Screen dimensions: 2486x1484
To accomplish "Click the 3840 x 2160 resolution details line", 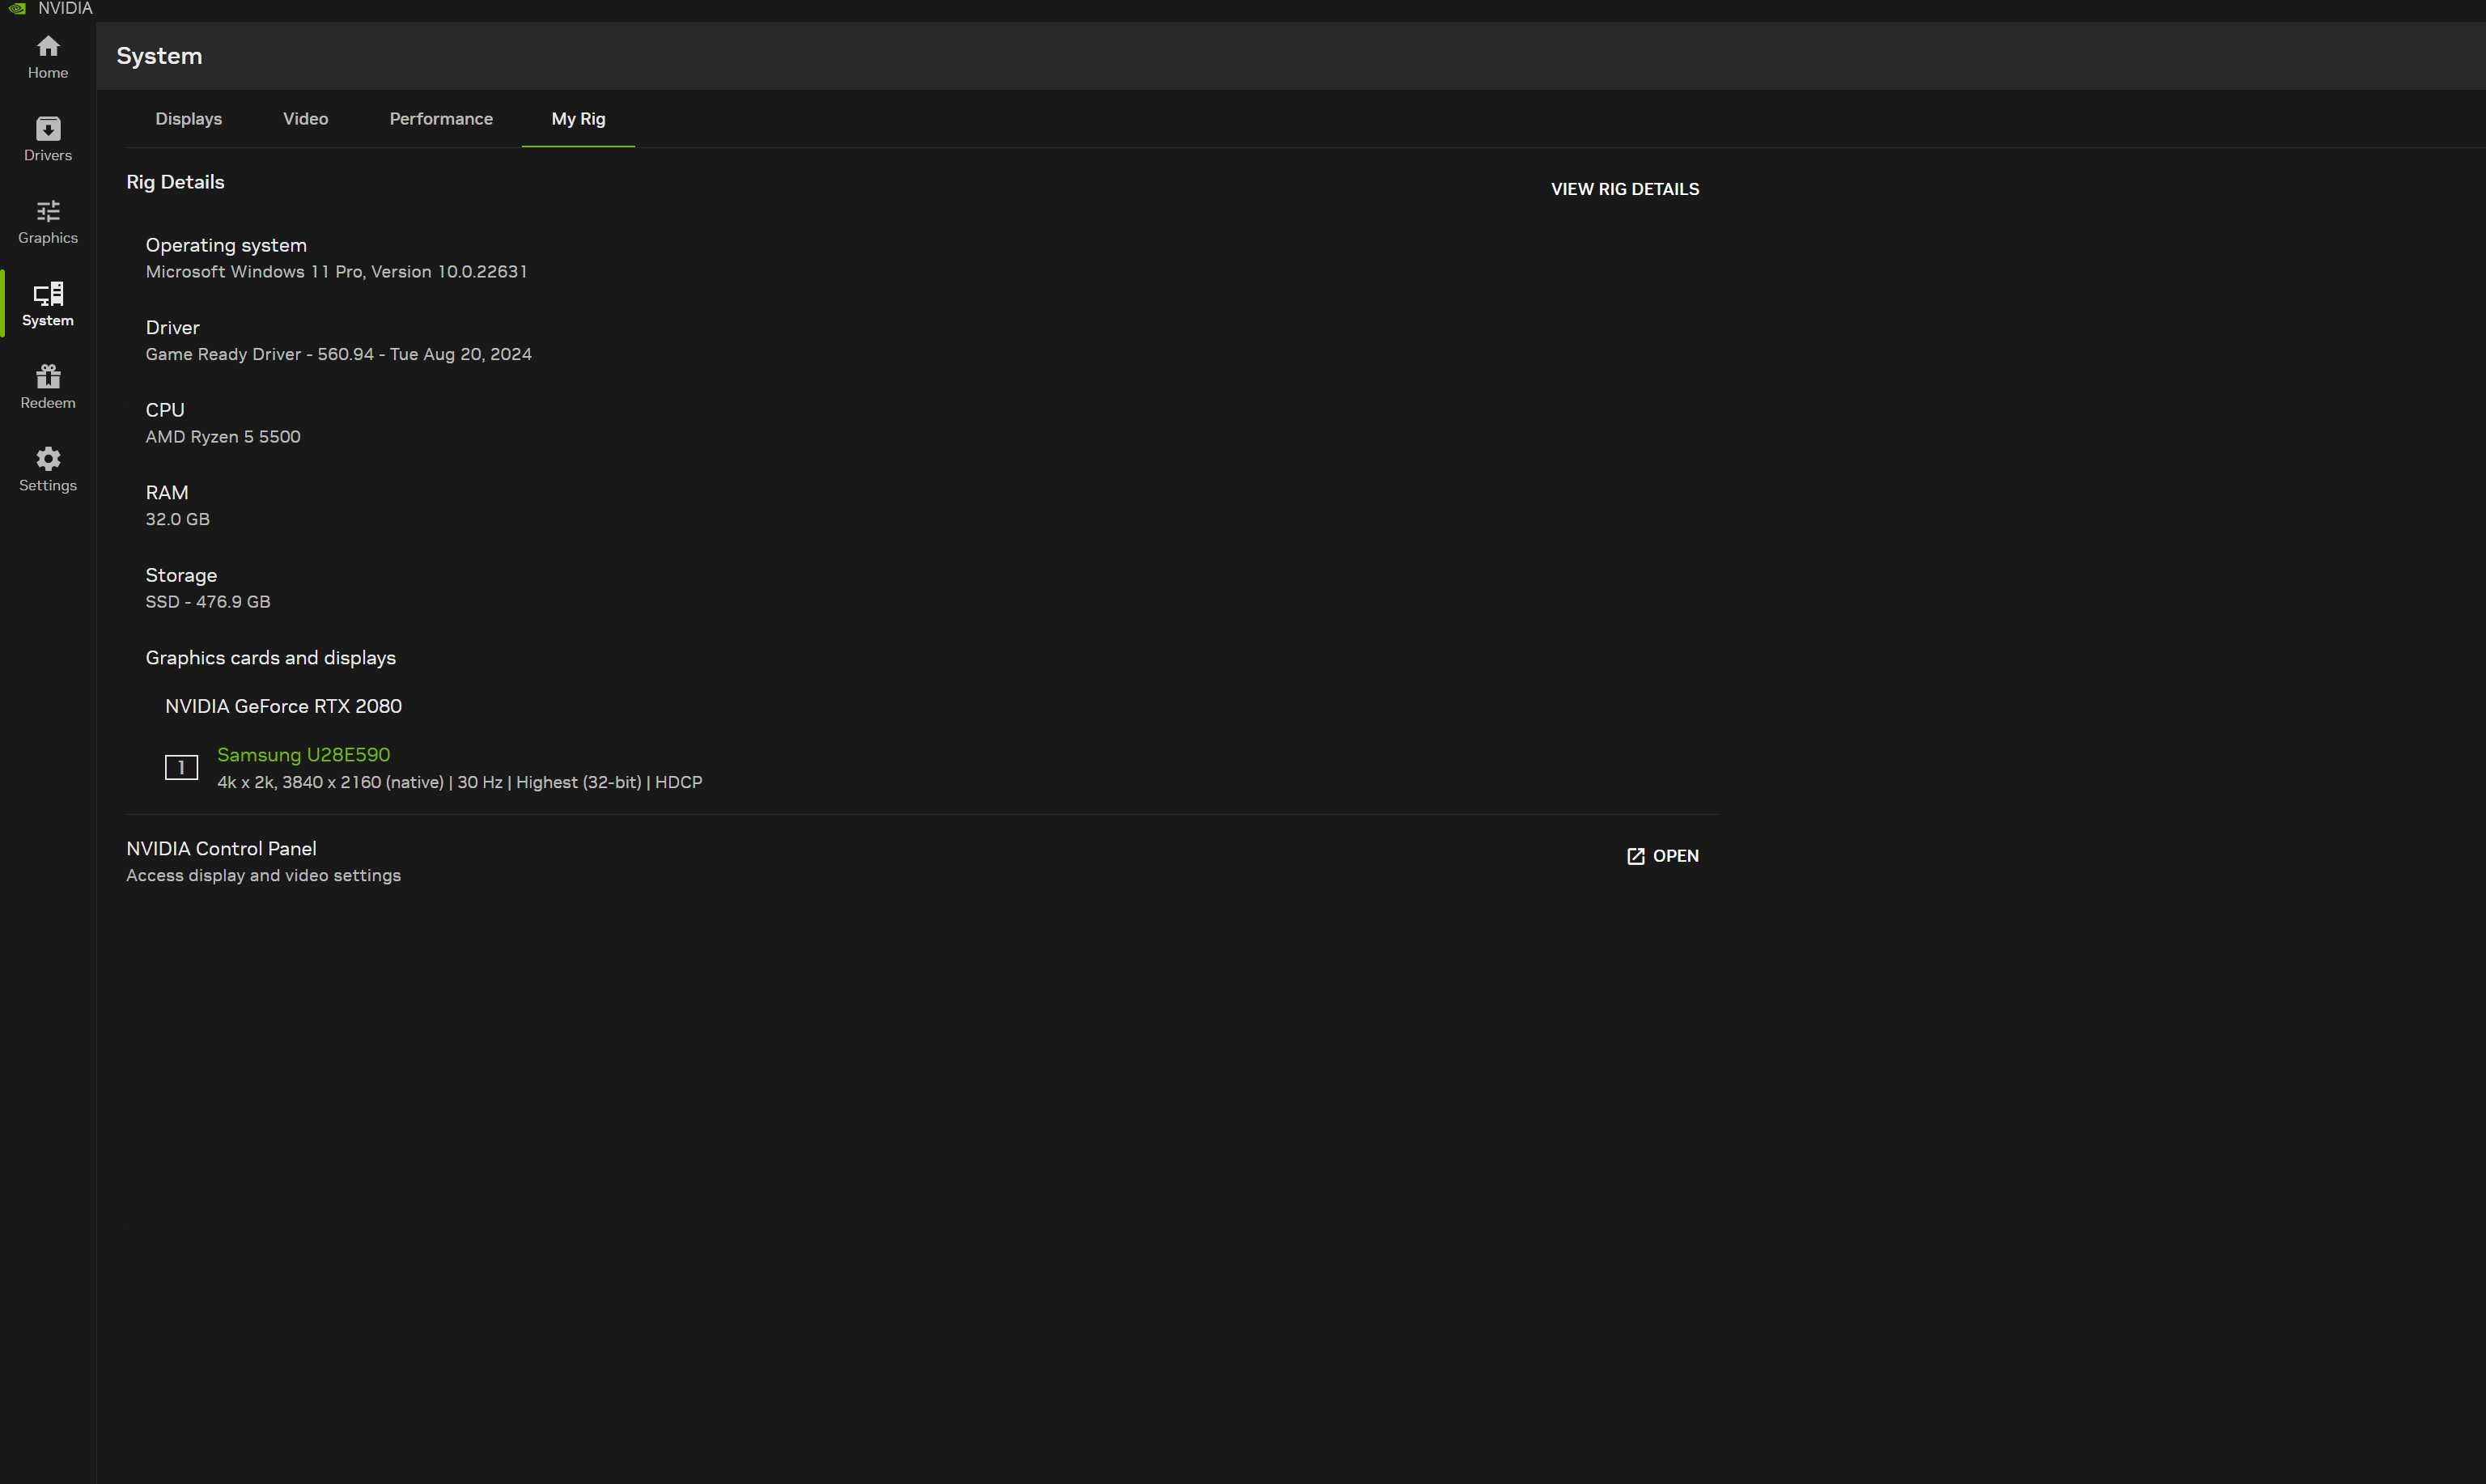I will [x=460, y=782].
